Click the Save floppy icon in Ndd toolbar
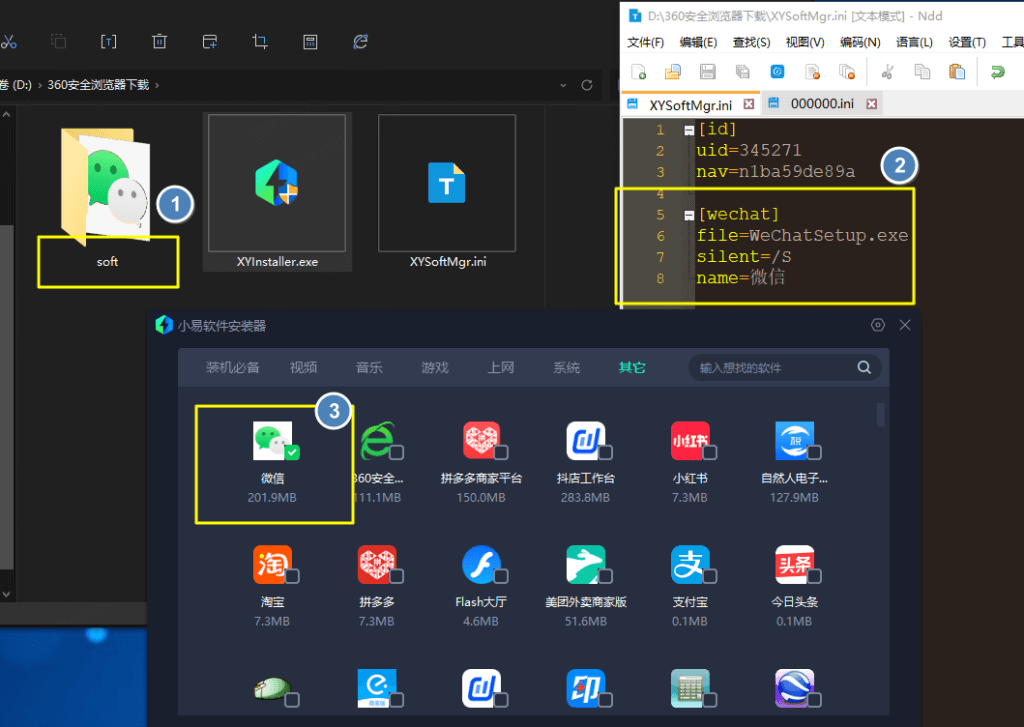Screen dimensions: 1024x727 (x=707, y=72)
